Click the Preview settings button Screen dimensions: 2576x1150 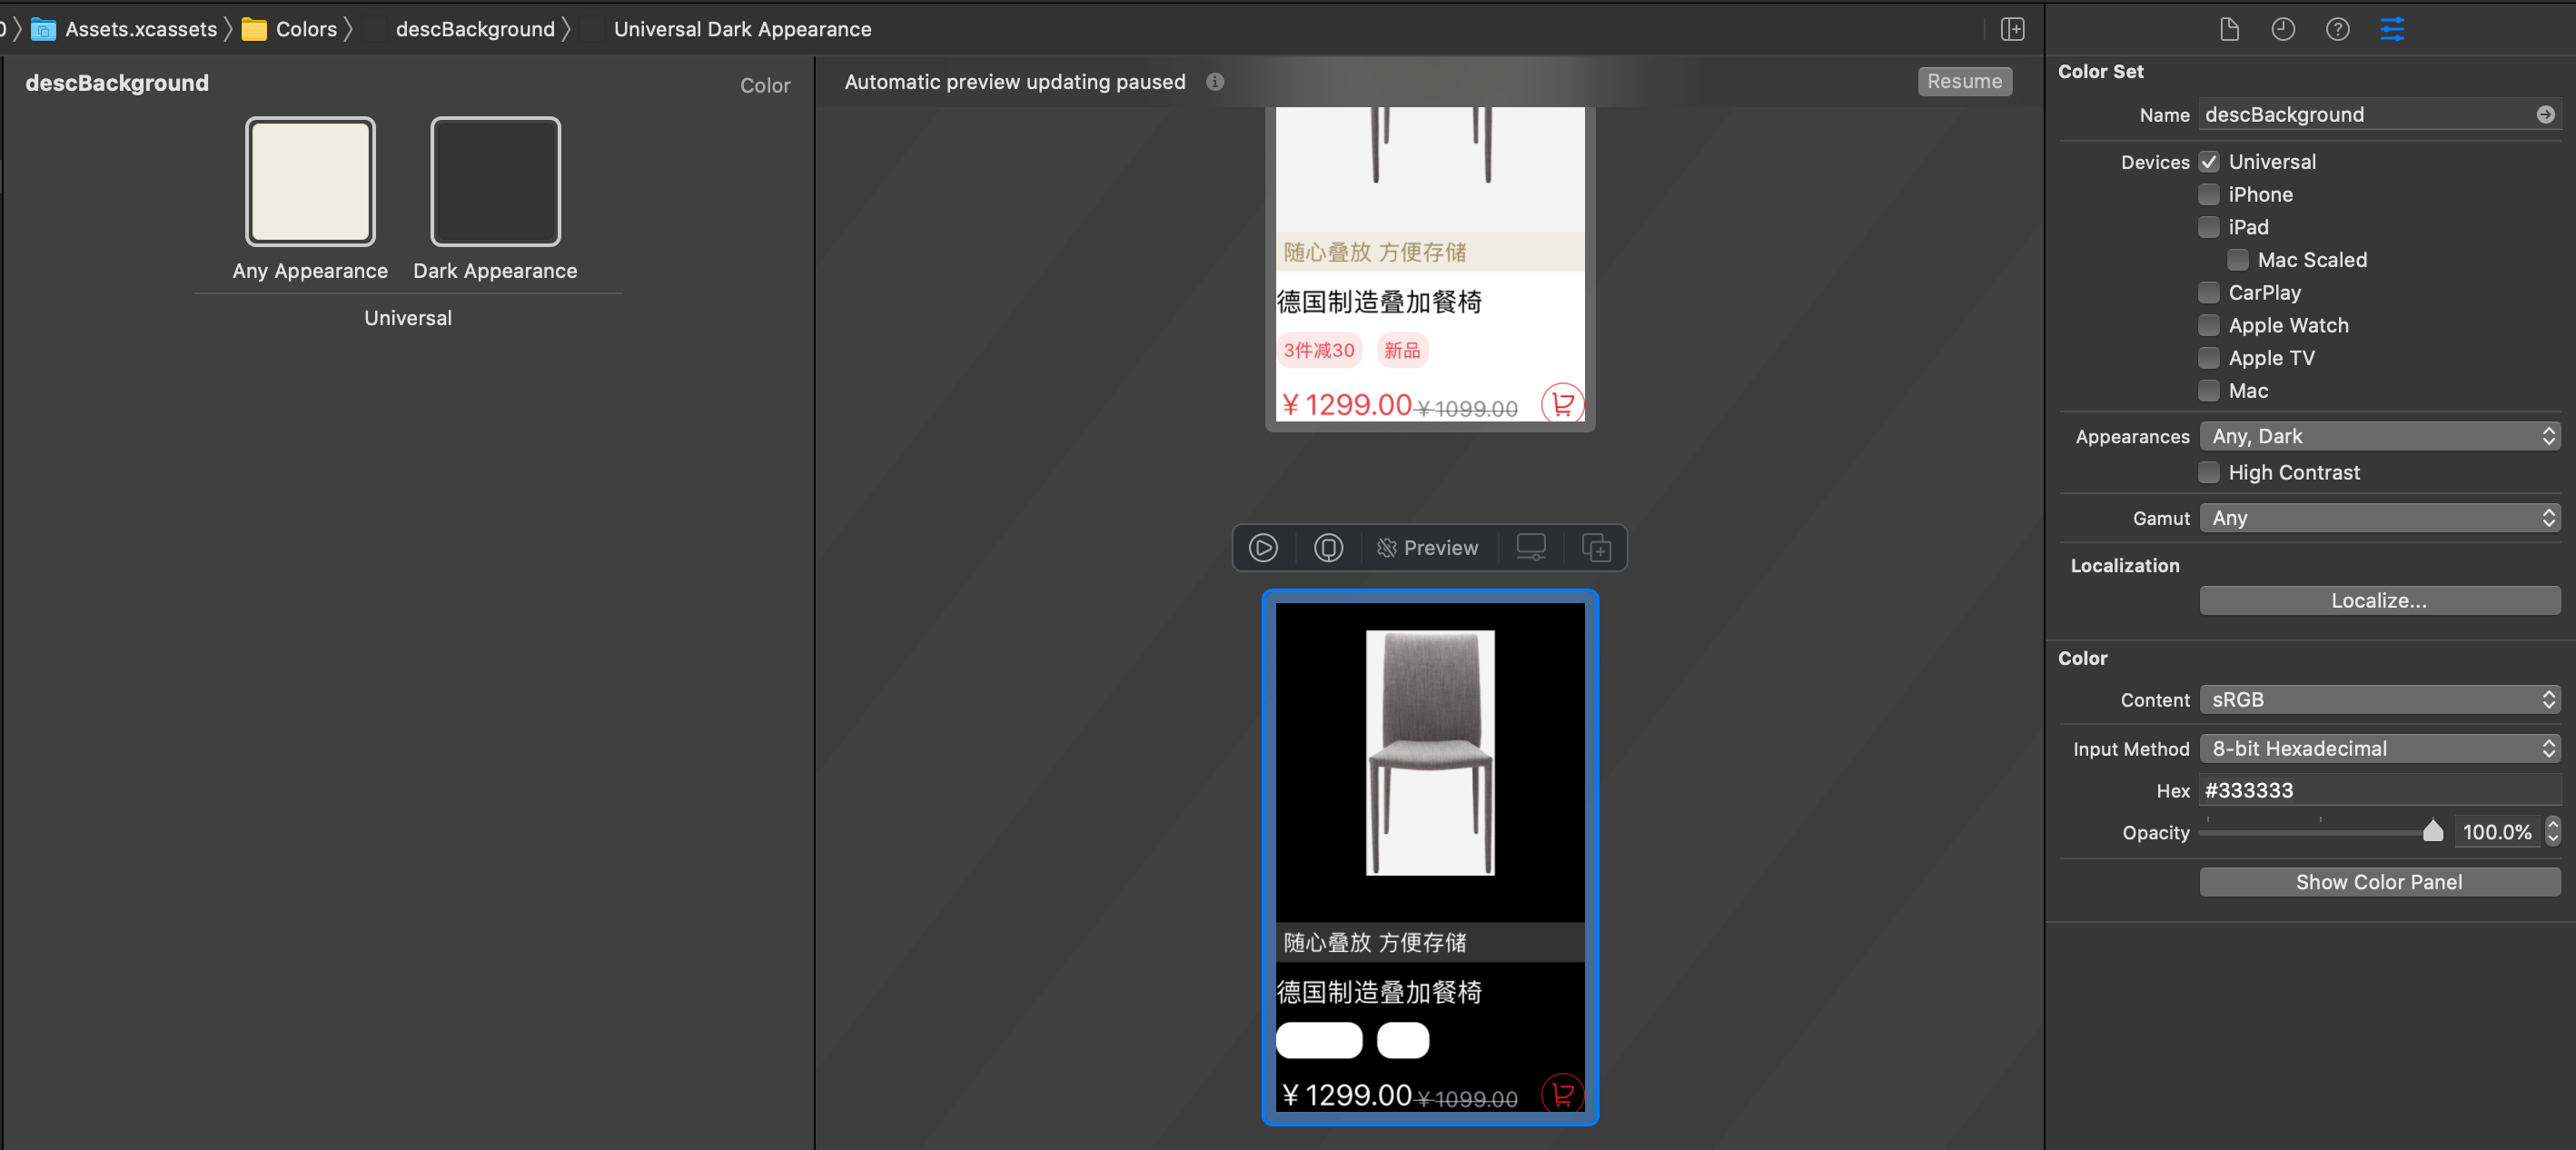(1428, 548)
